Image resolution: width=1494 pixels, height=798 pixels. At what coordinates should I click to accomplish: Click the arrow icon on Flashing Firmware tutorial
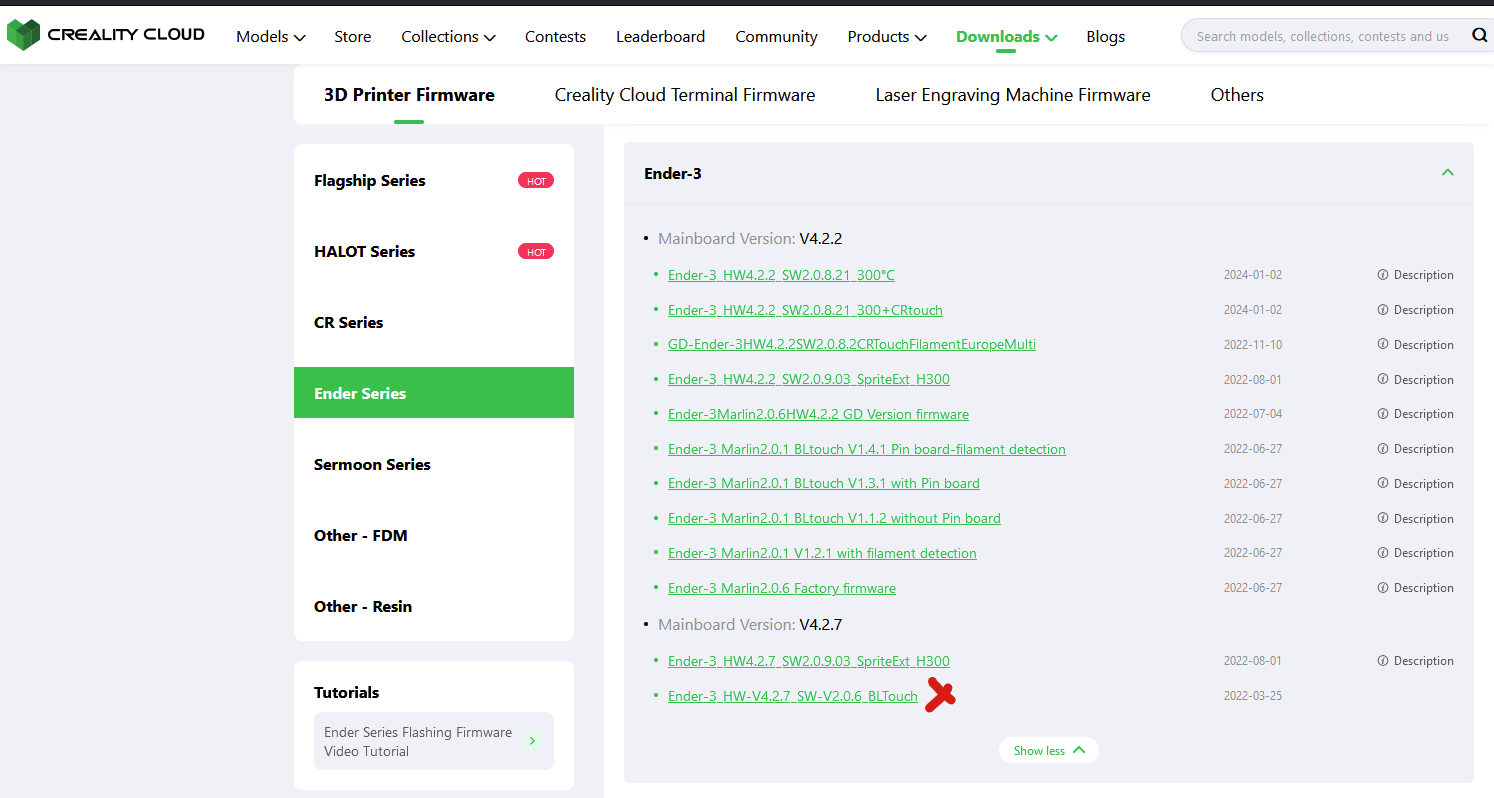(x=532, y=741)
